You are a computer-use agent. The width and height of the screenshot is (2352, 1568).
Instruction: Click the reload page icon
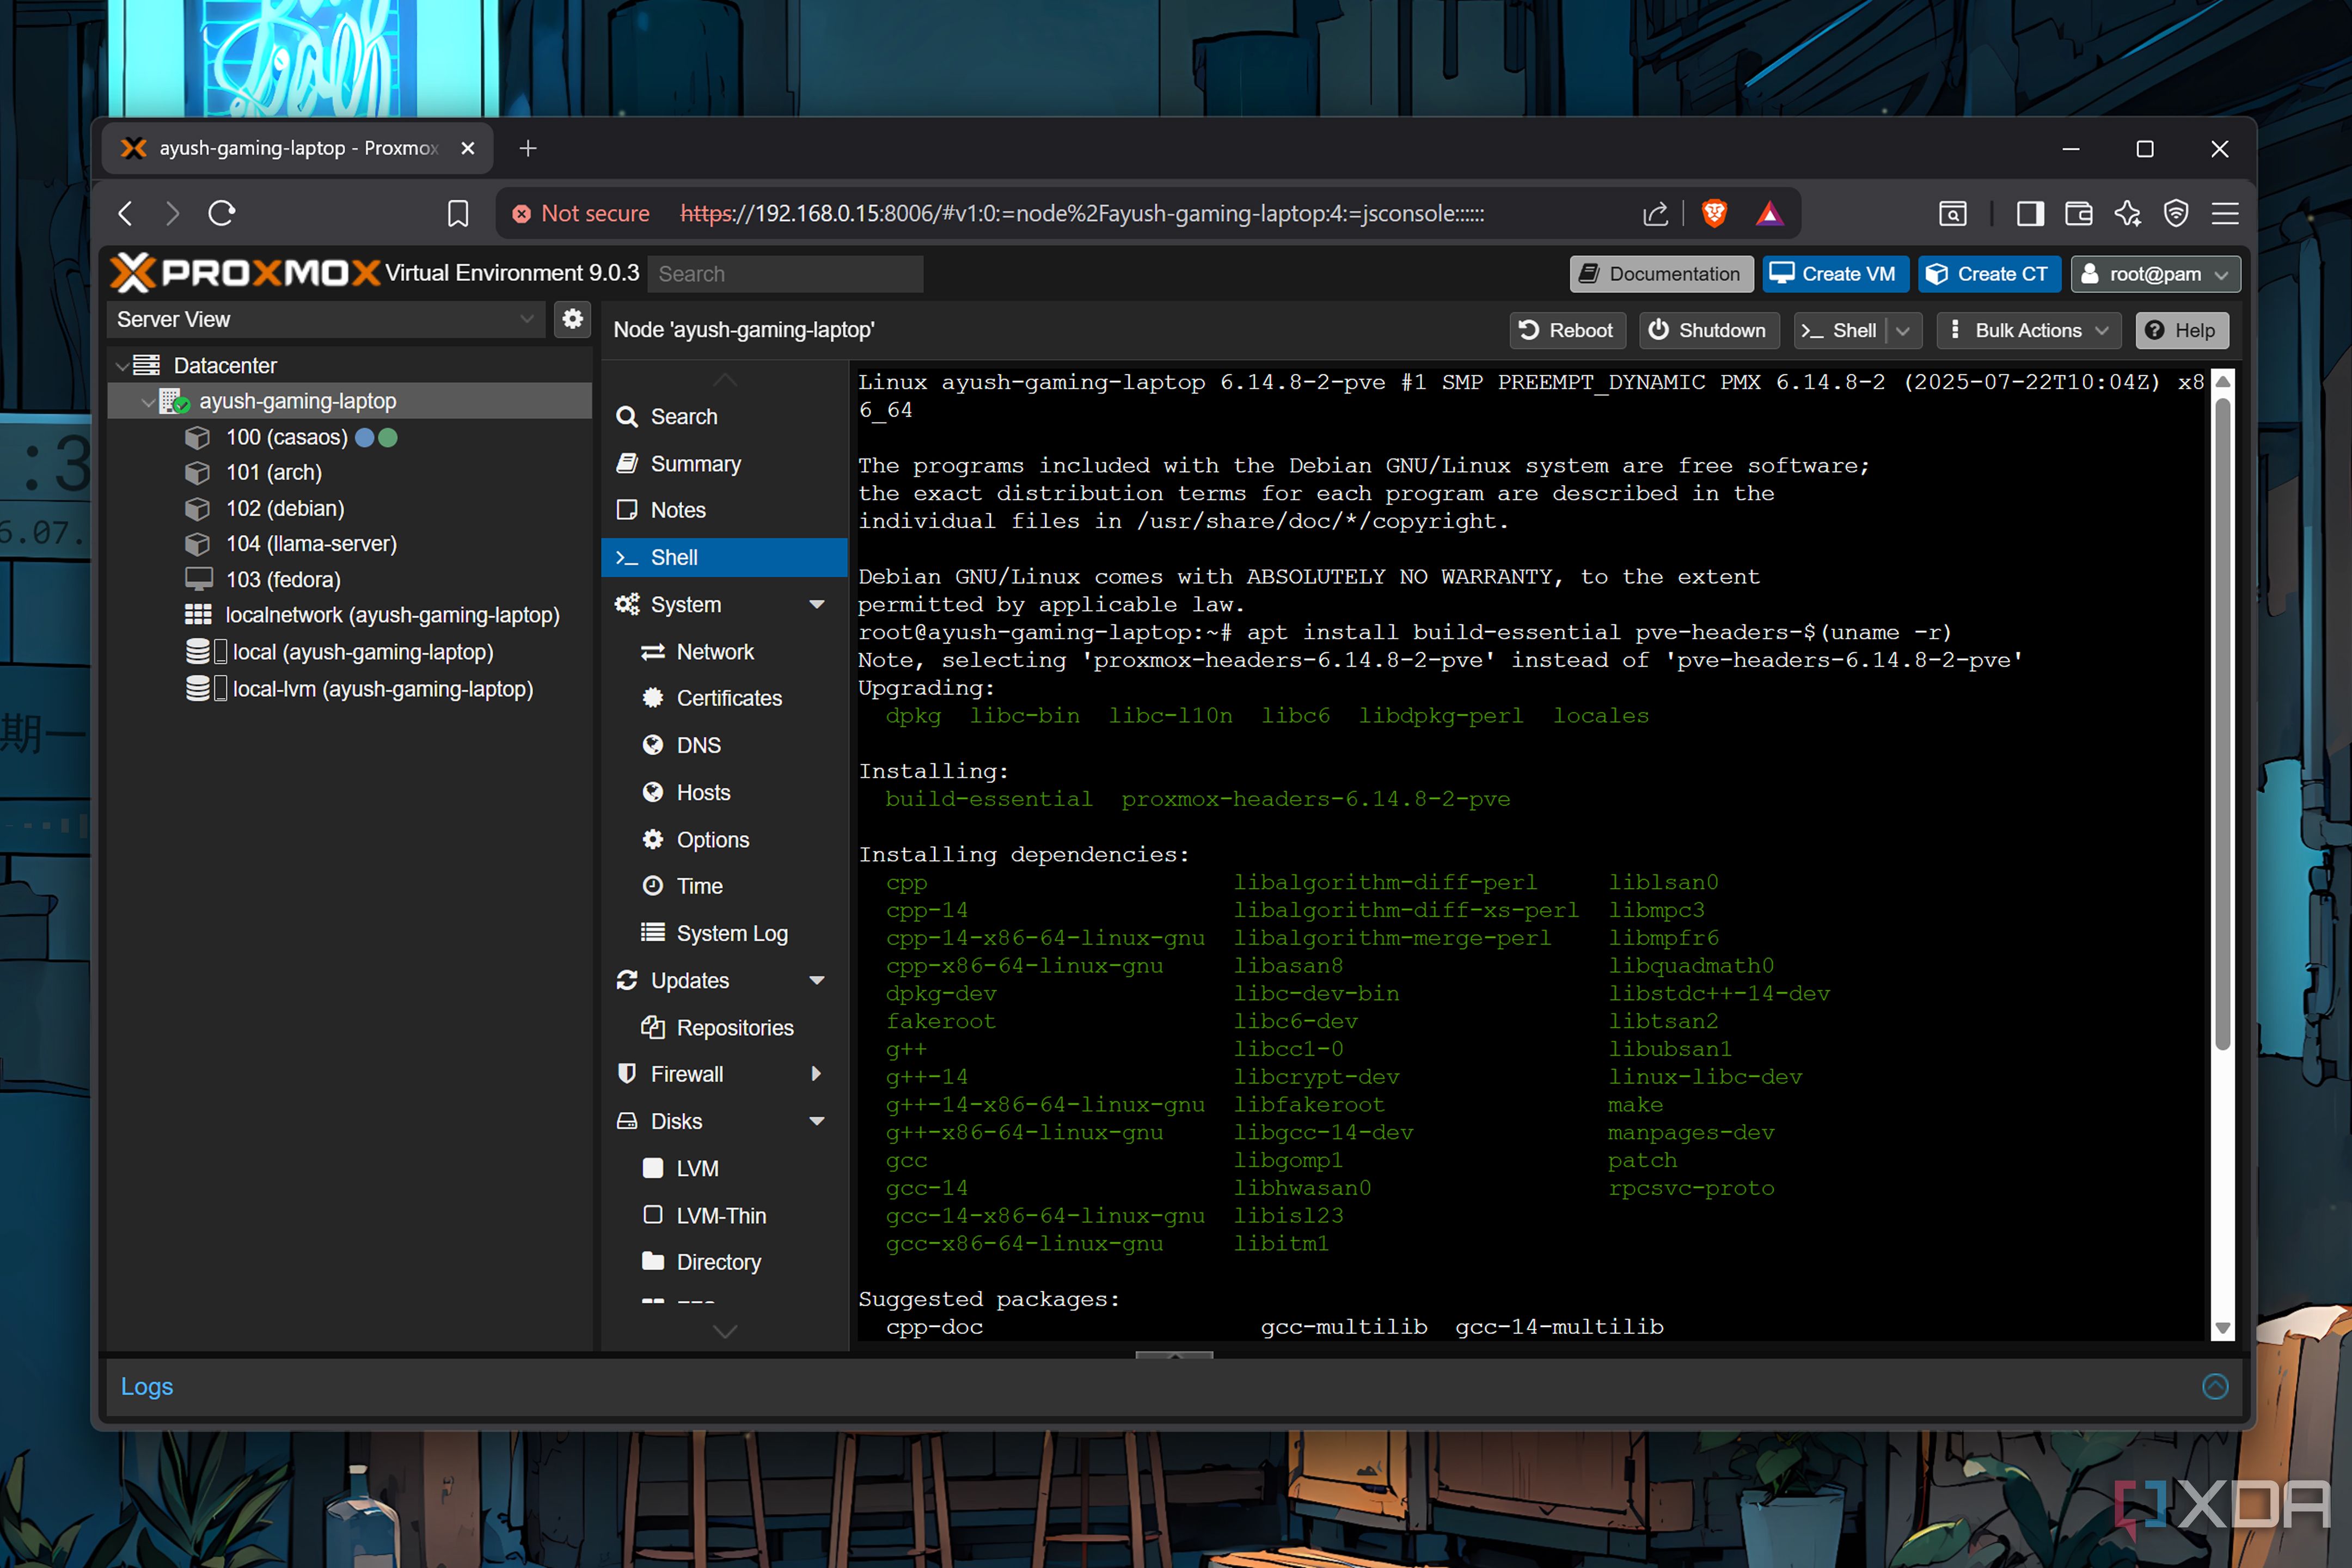point(222,213)
